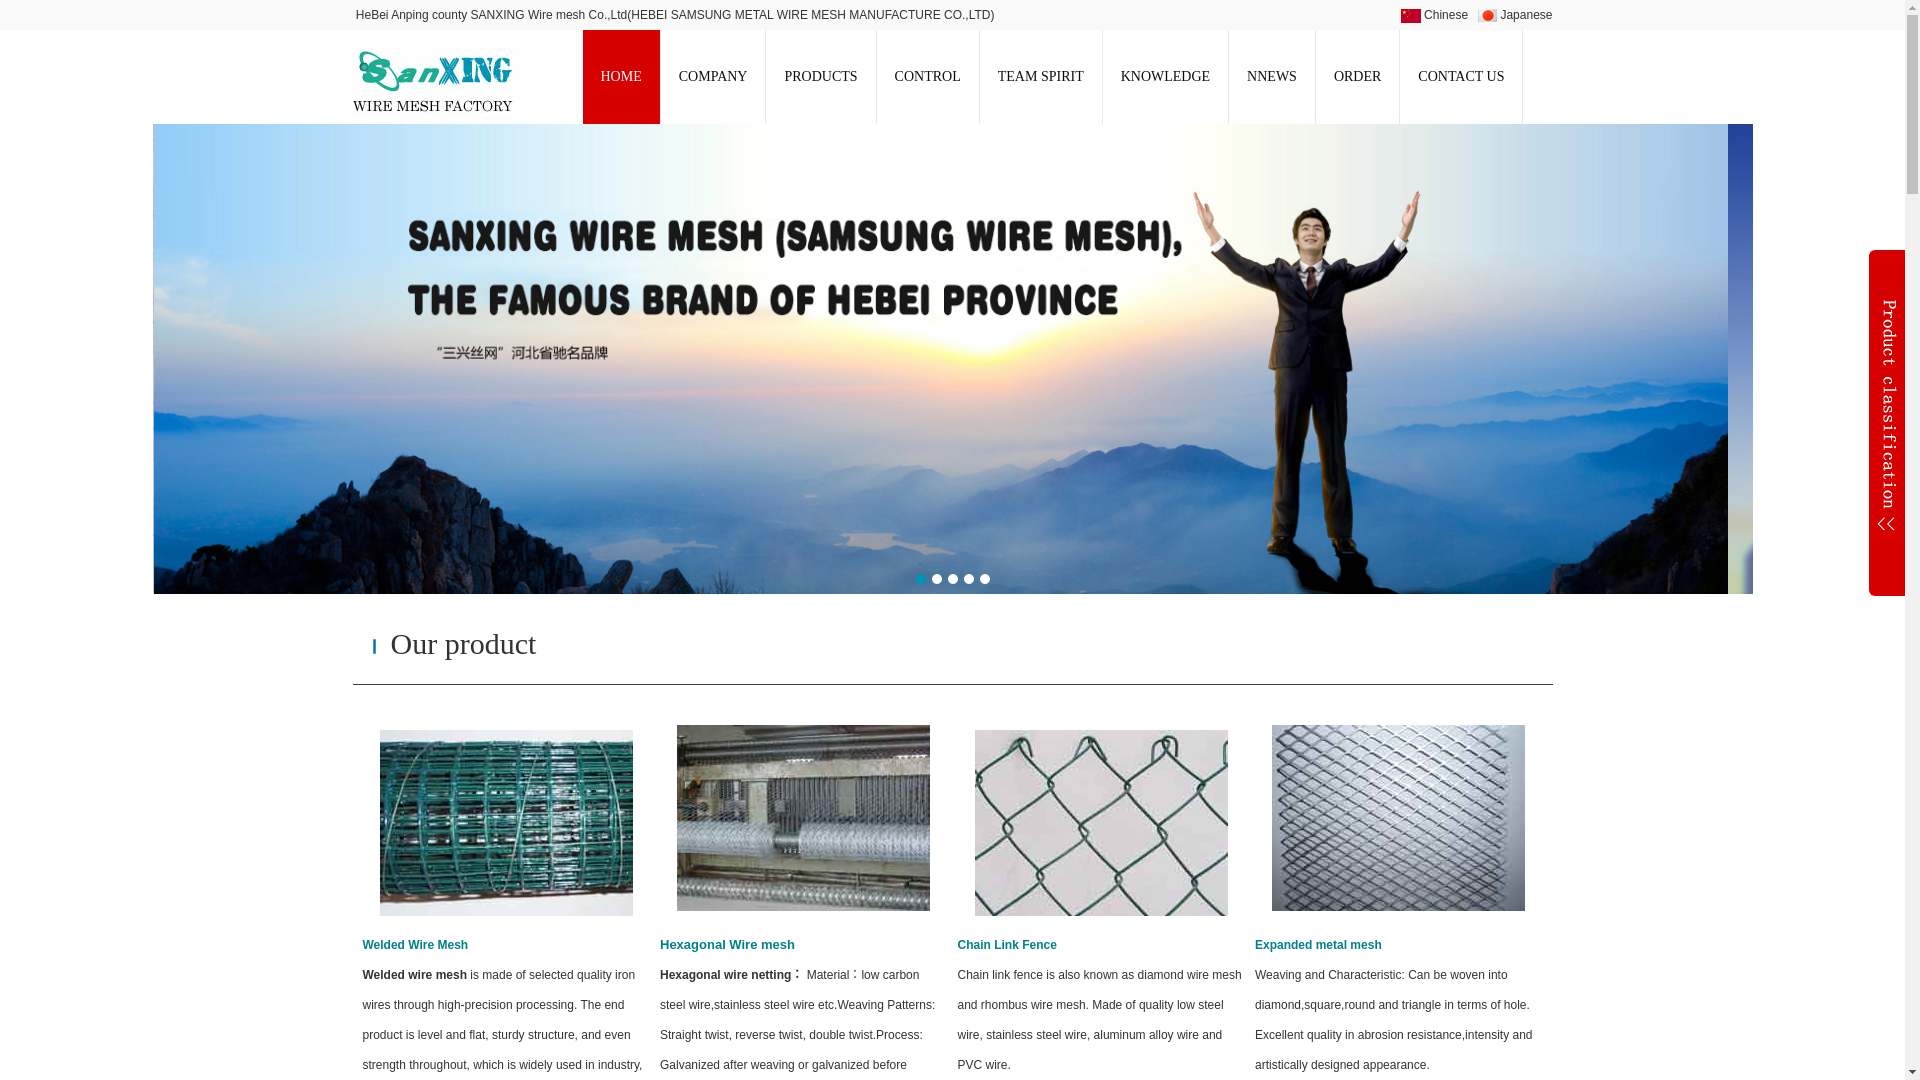Open the KNOWLEDGE navigation item
The height and width of the screenshot is (1080, 1920).
tap(1165, 77)
